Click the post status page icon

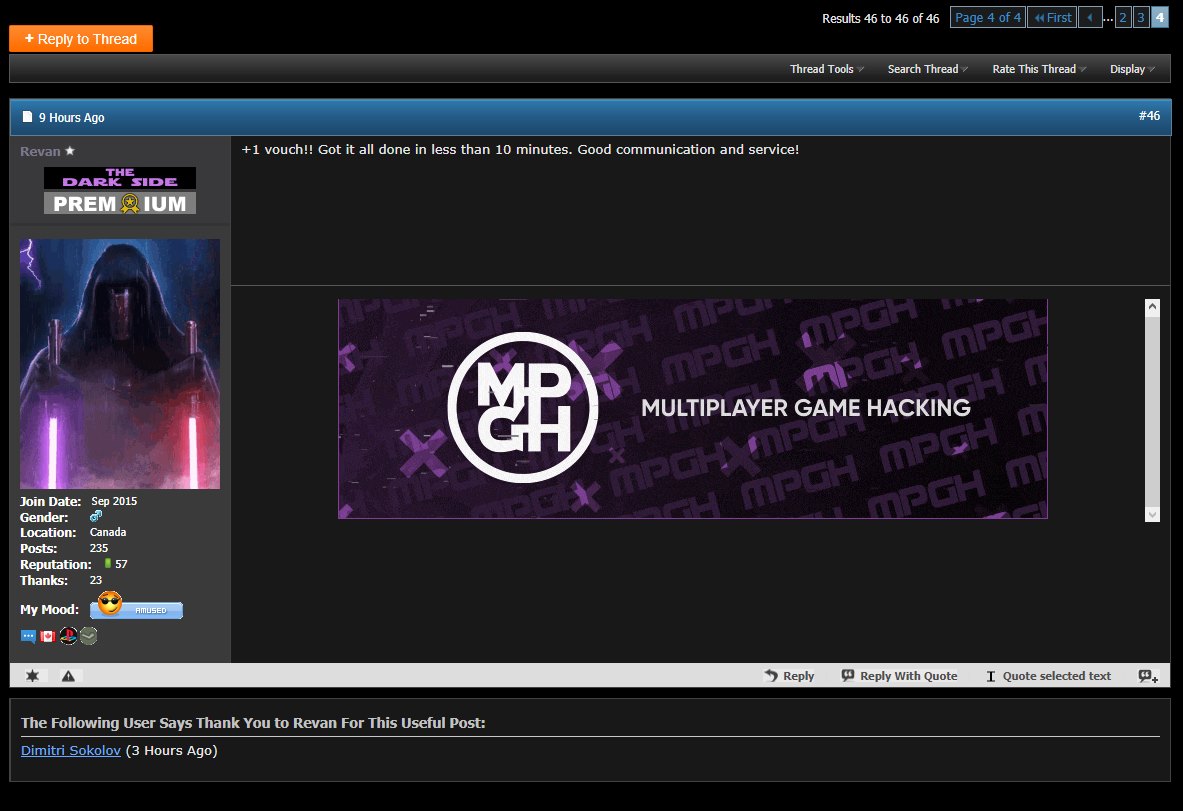coord(27,117)
